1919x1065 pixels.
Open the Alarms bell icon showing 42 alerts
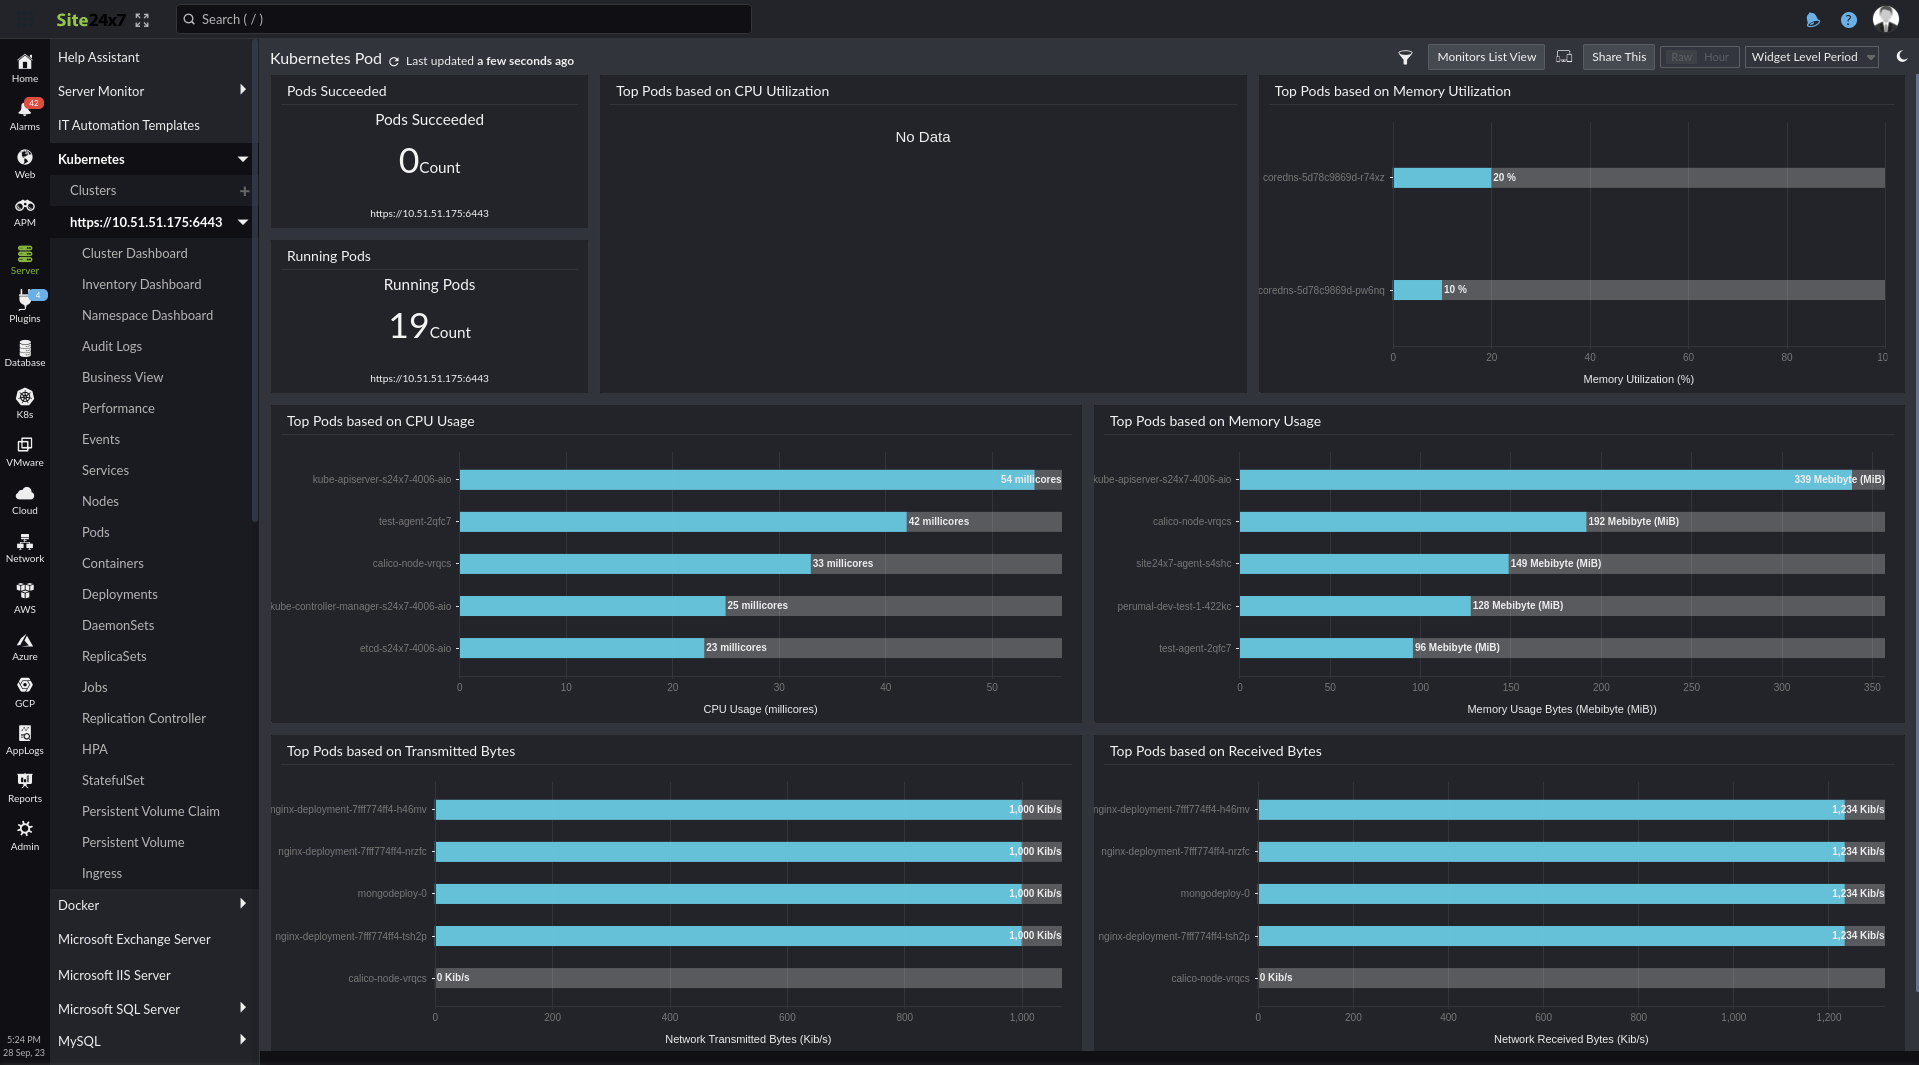(x=24, y=110)
